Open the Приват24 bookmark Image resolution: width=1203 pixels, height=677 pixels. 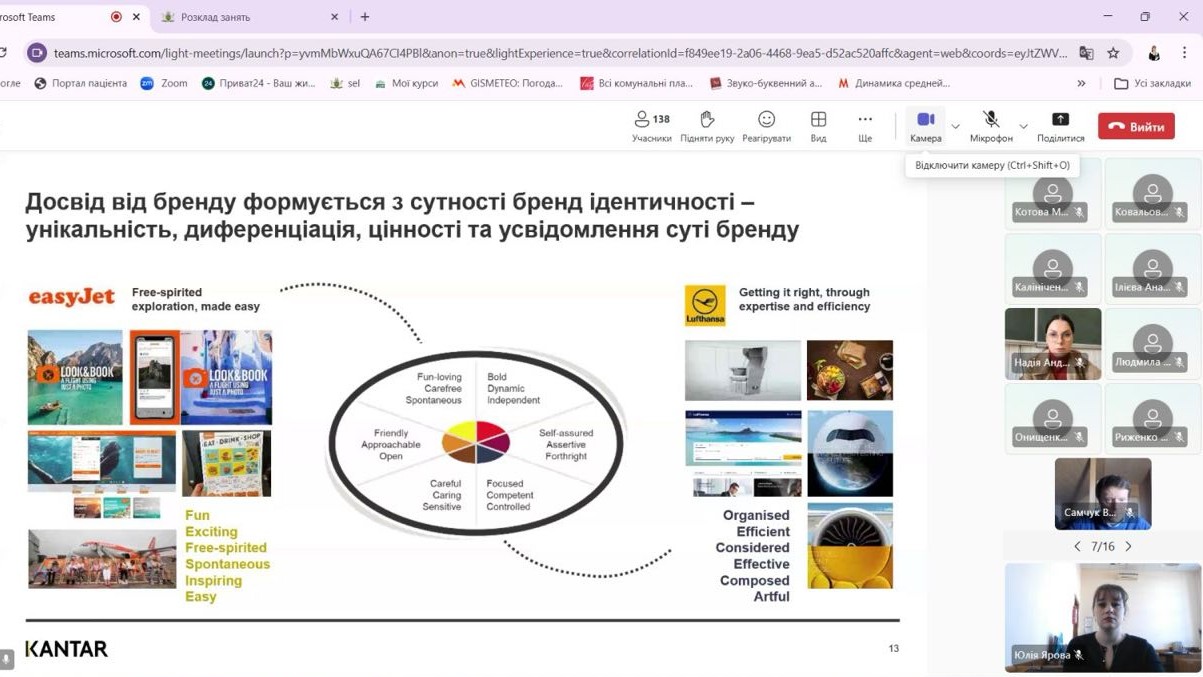point(258,83)
